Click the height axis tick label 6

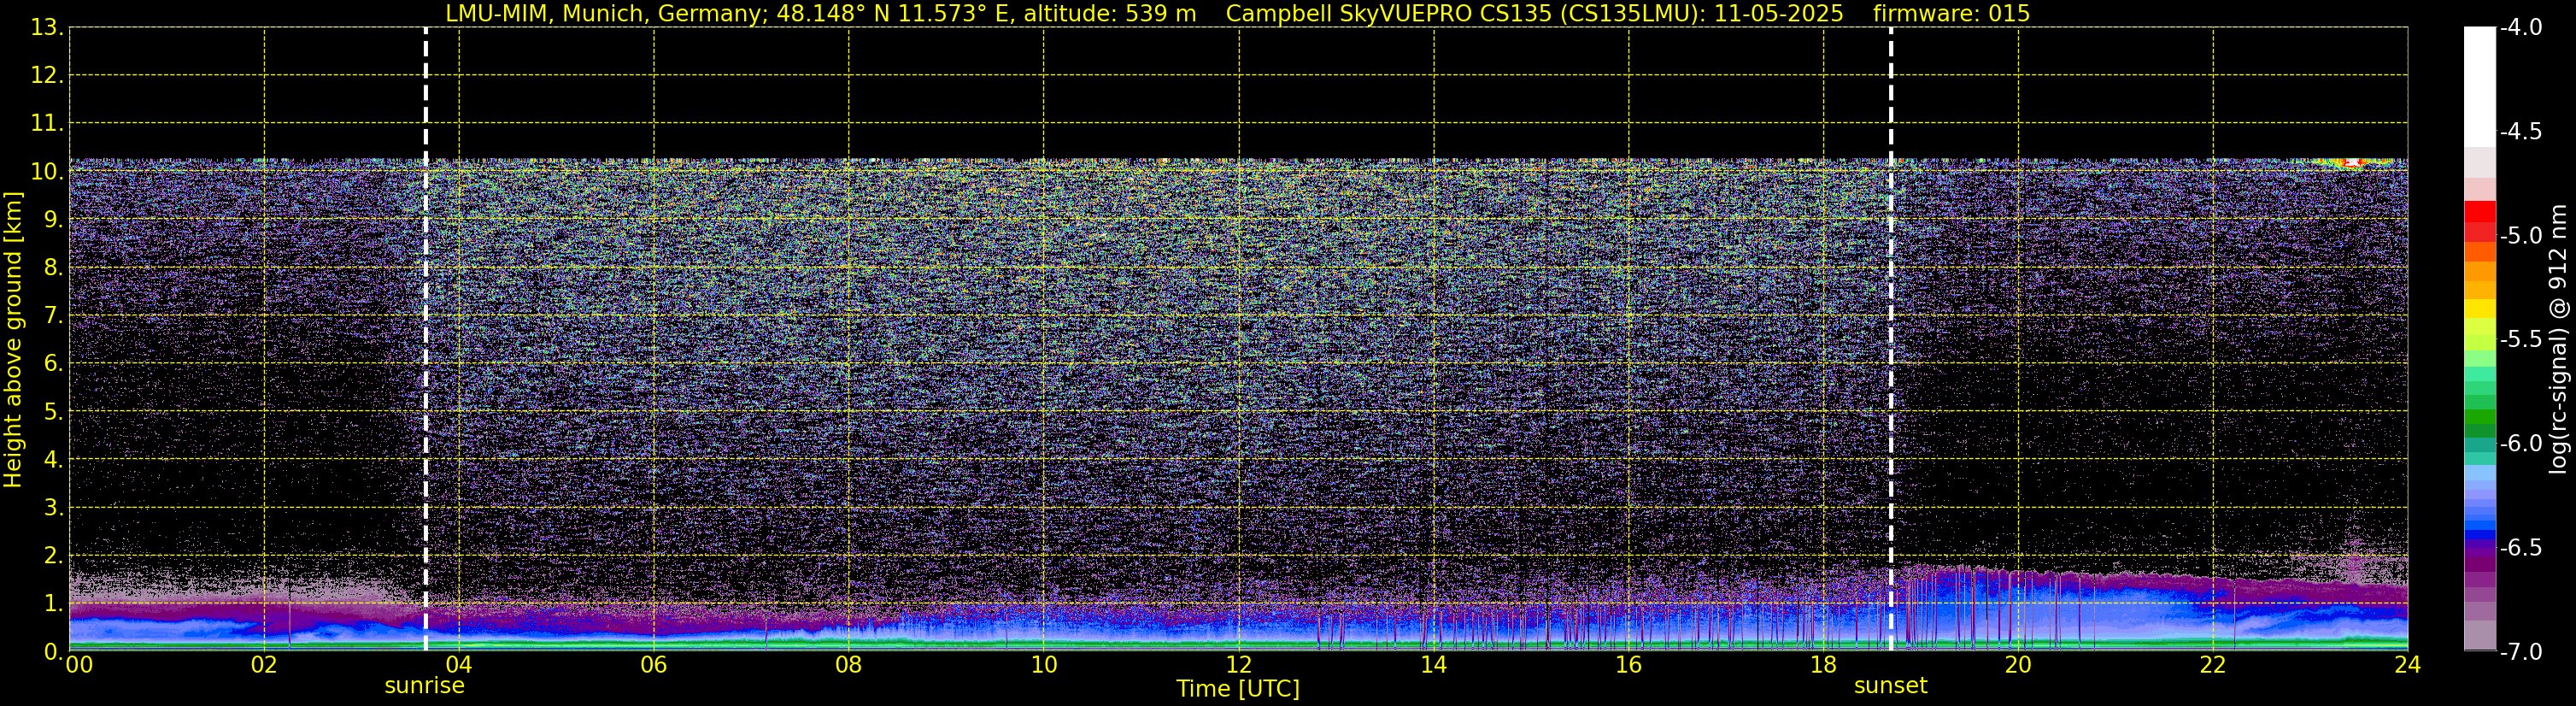(52, 364)
